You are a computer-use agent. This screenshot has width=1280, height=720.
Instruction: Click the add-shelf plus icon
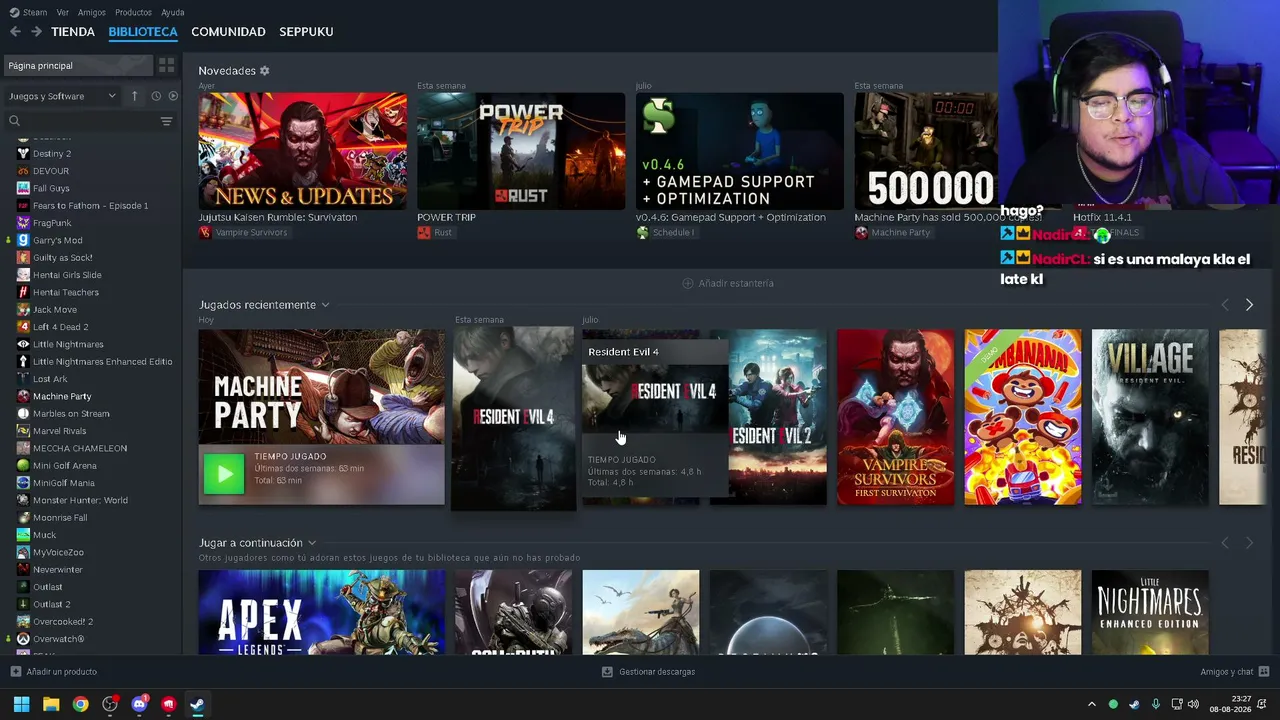[687, 283]
